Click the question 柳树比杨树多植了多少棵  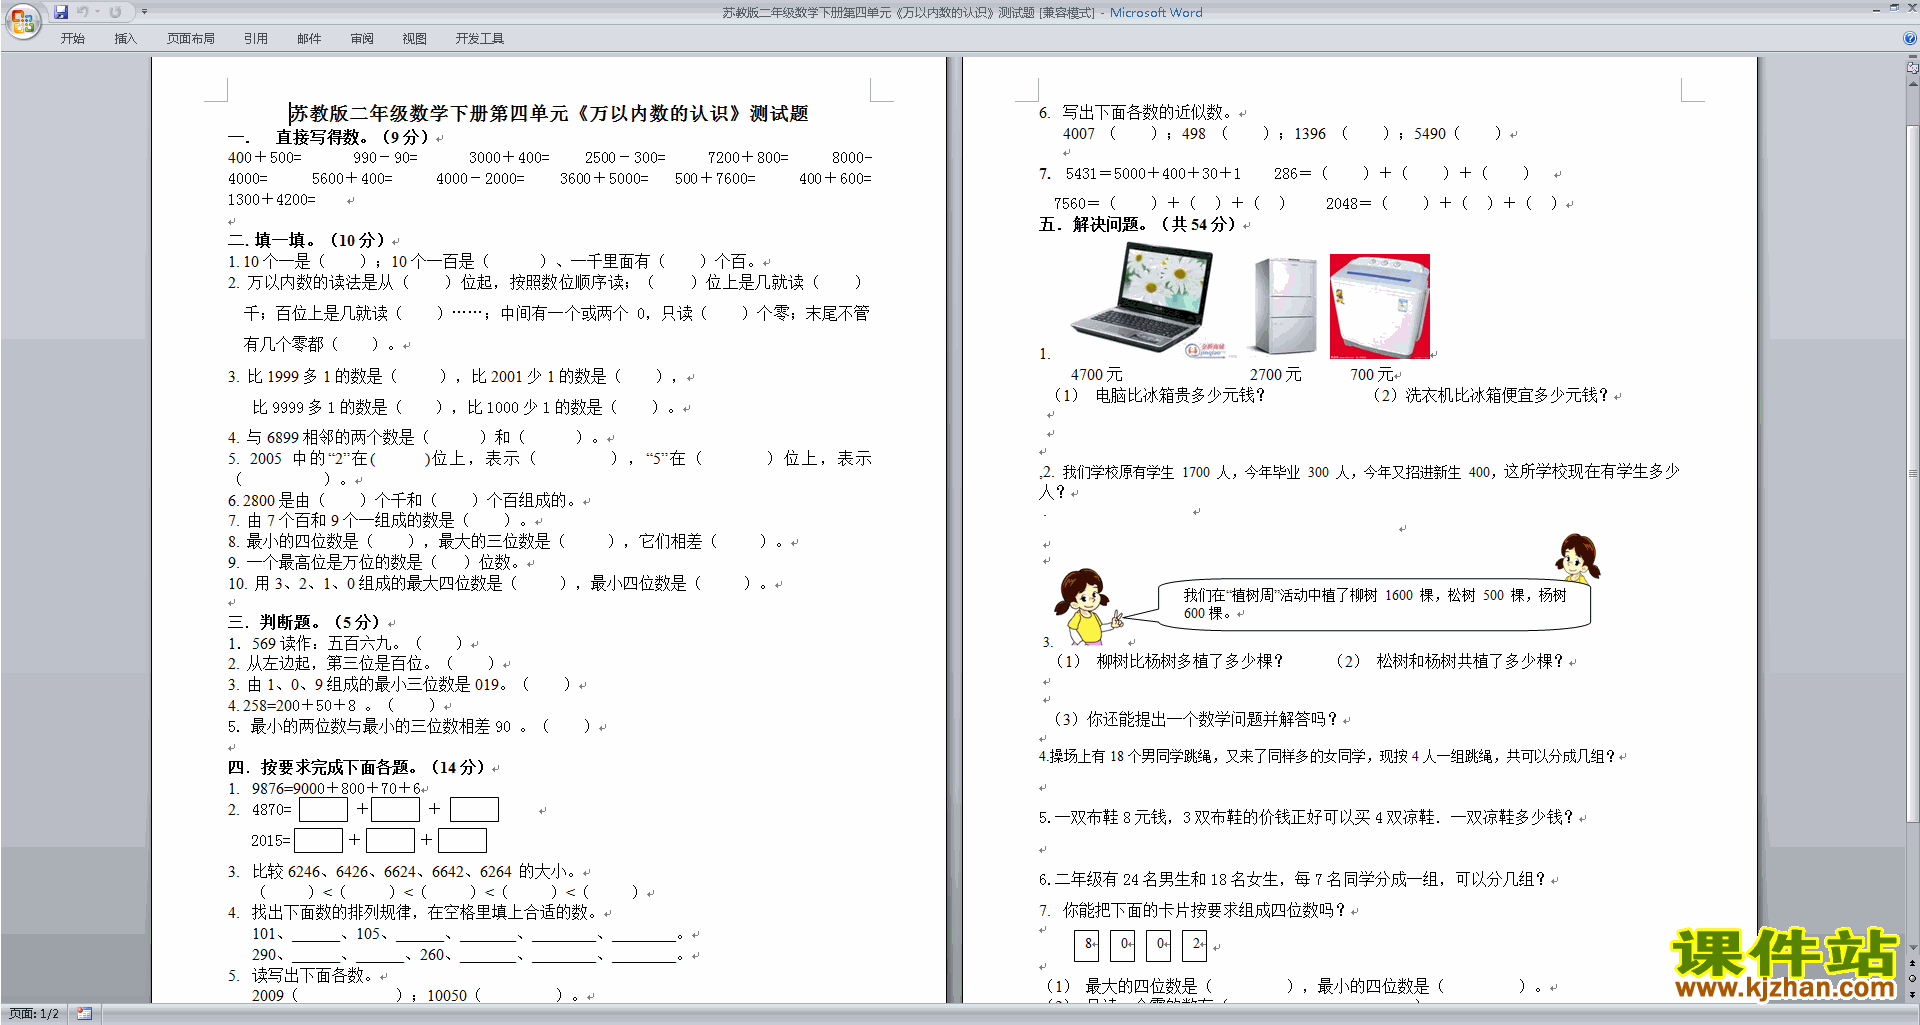click(1190, 661)
